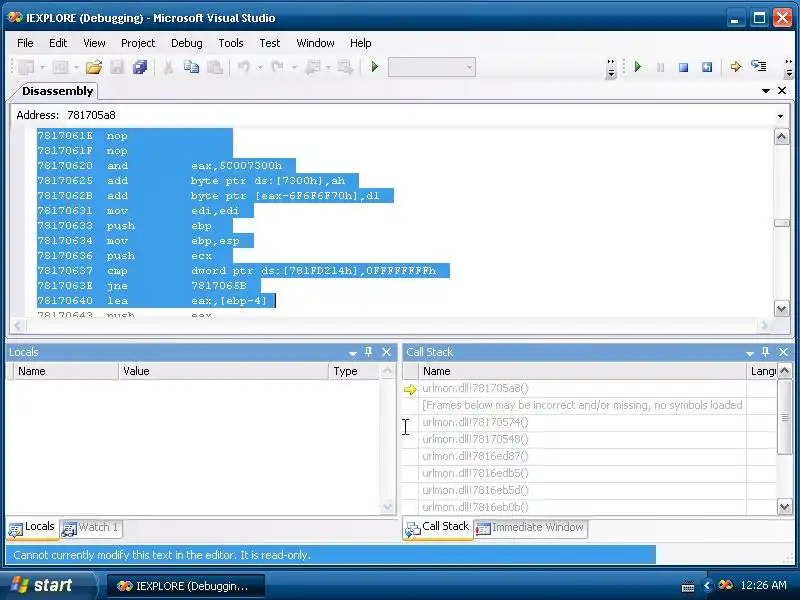Expand the Address field dropdown arrow

[780, 116]
